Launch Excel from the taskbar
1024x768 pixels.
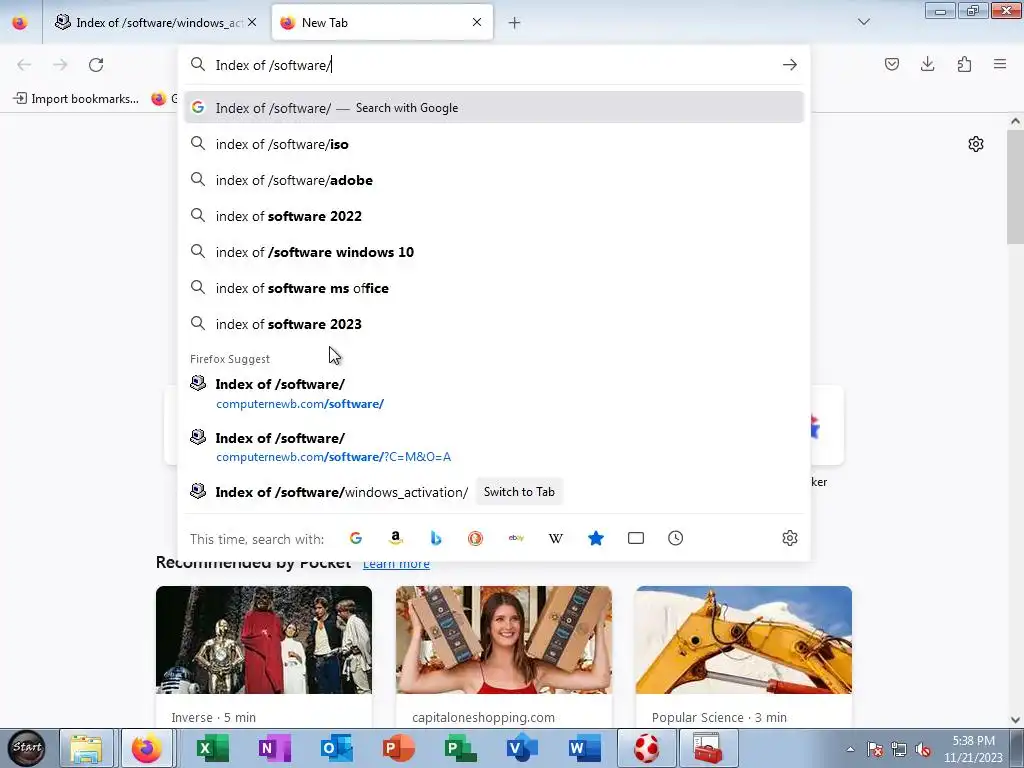[x=212, y=748]
